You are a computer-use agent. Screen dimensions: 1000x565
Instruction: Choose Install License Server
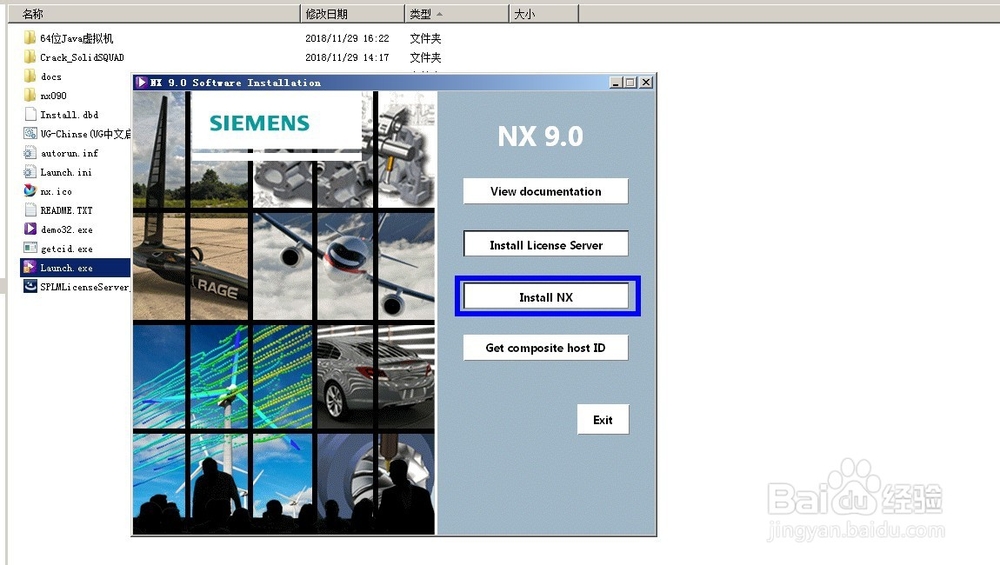[545, 244]
